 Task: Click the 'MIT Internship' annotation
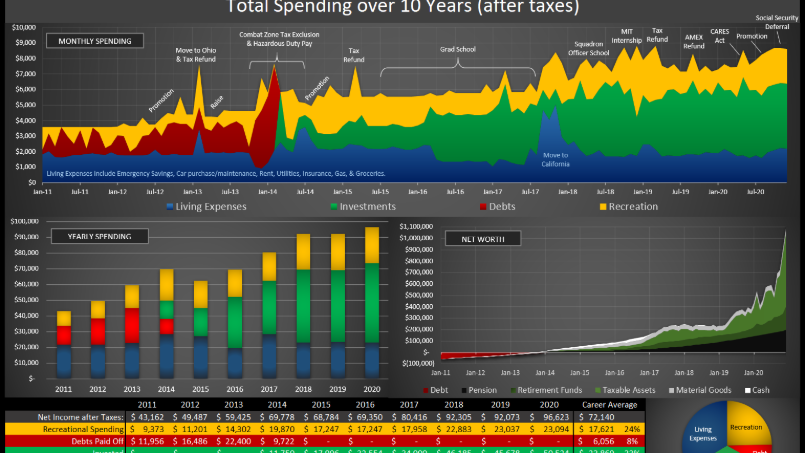point(626,36)
